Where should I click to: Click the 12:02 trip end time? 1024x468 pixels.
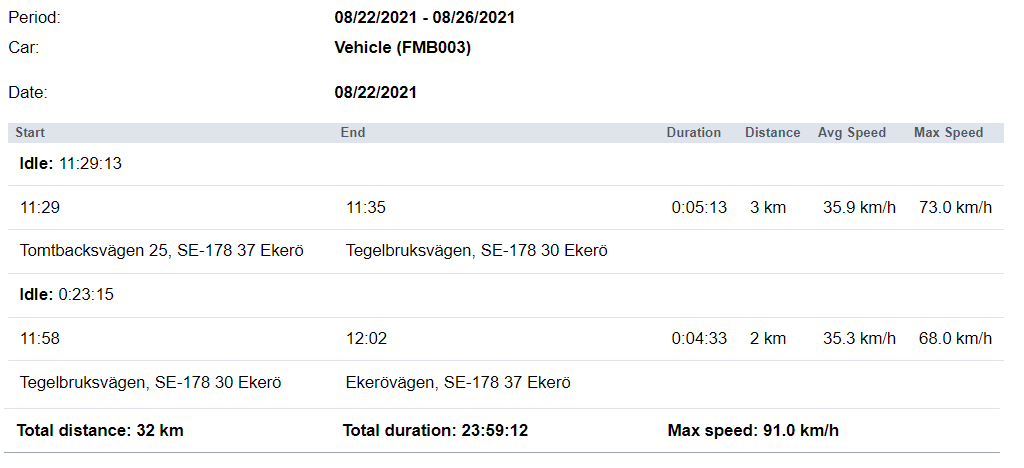pos(366,339)
